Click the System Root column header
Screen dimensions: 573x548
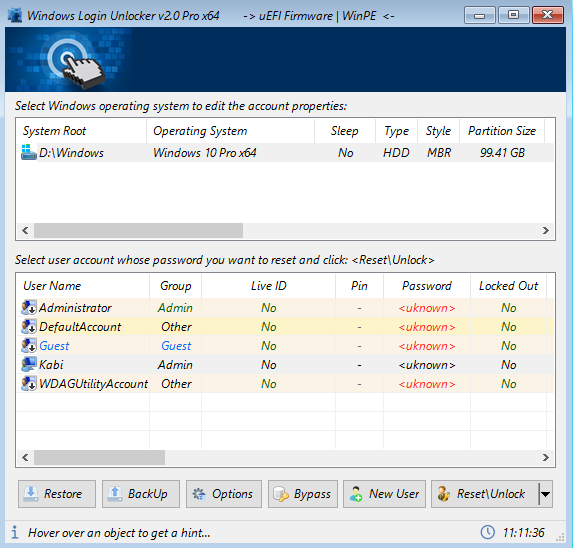(x=81, y=131)
